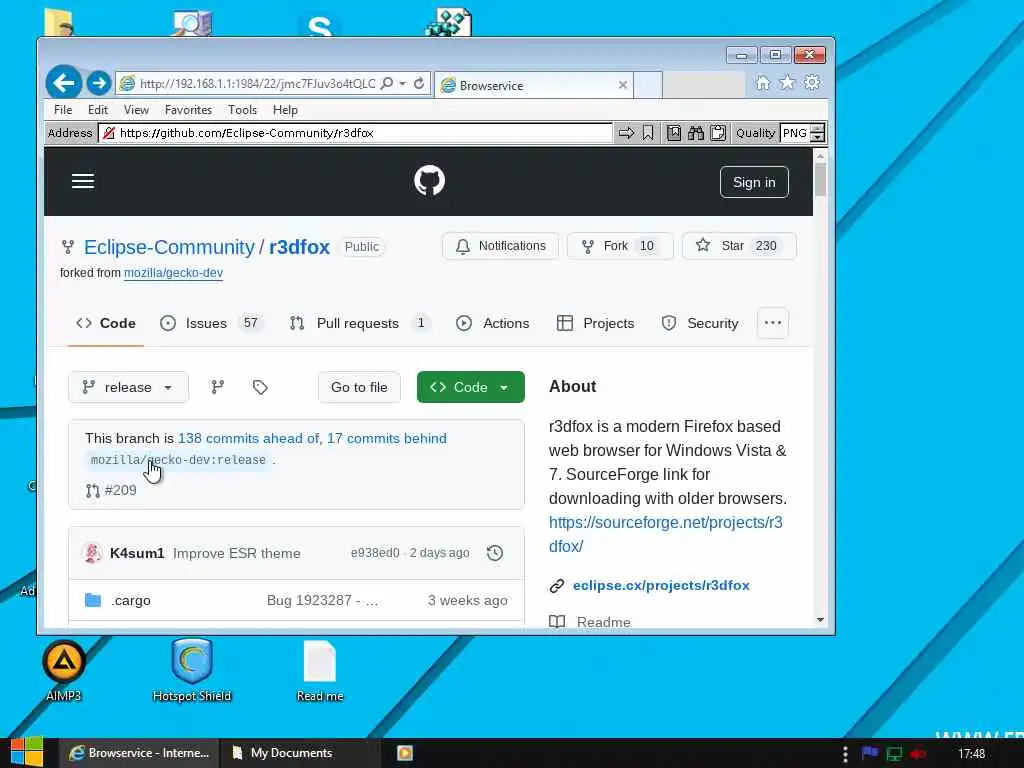Open IE Tools gear icon
Screen dimensions: 1024x768
point(812,83)
